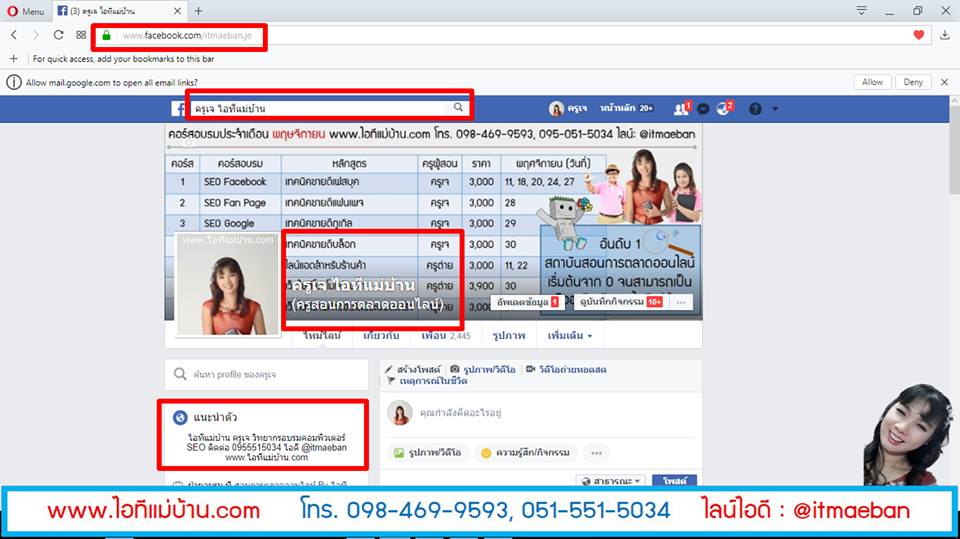The image size is (960, 539).
Task: Reload the current Facebook page
Action: 58,35
